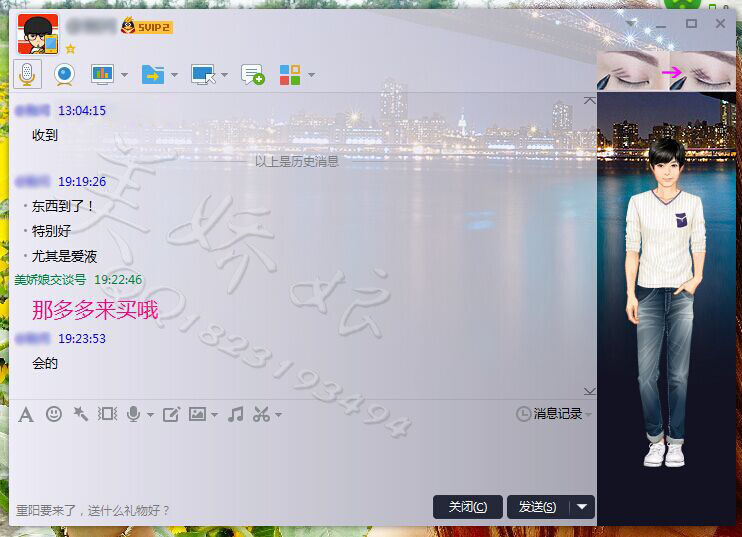Send a window shake nudge
The width and height of the screenshot is (742, 537).
81,414
